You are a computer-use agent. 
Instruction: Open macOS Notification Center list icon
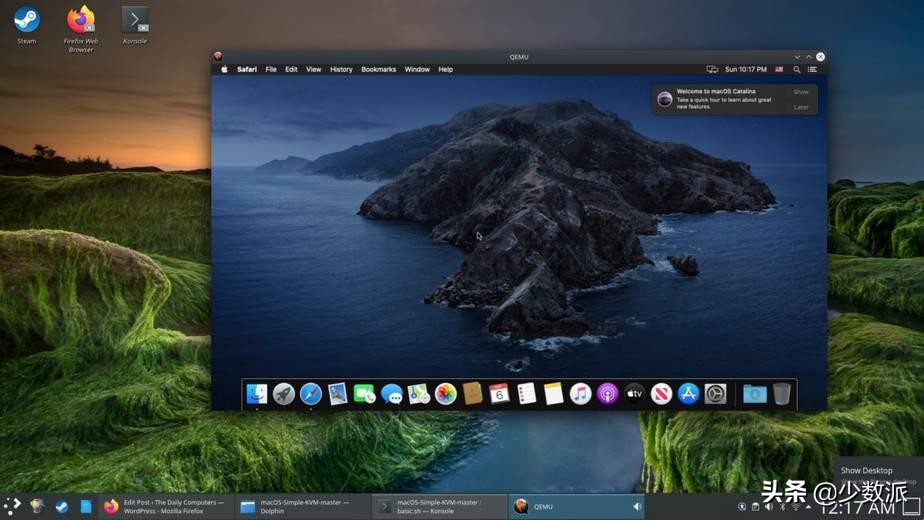click(812, 70)
